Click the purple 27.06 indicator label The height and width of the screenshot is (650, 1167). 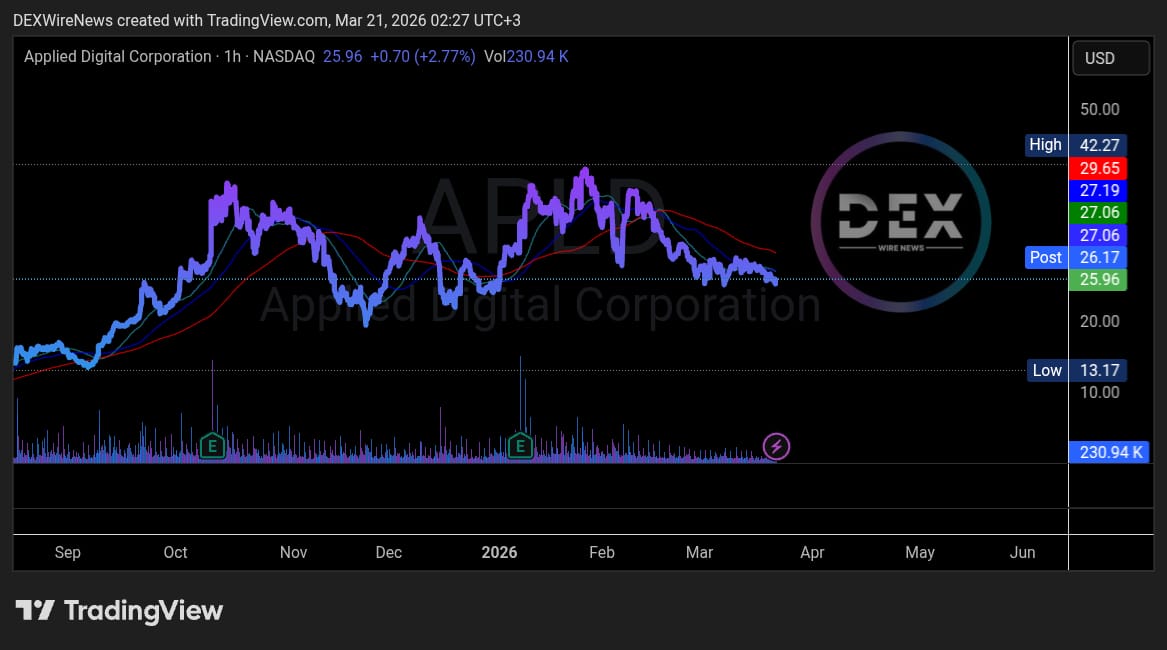(1099, 235)
